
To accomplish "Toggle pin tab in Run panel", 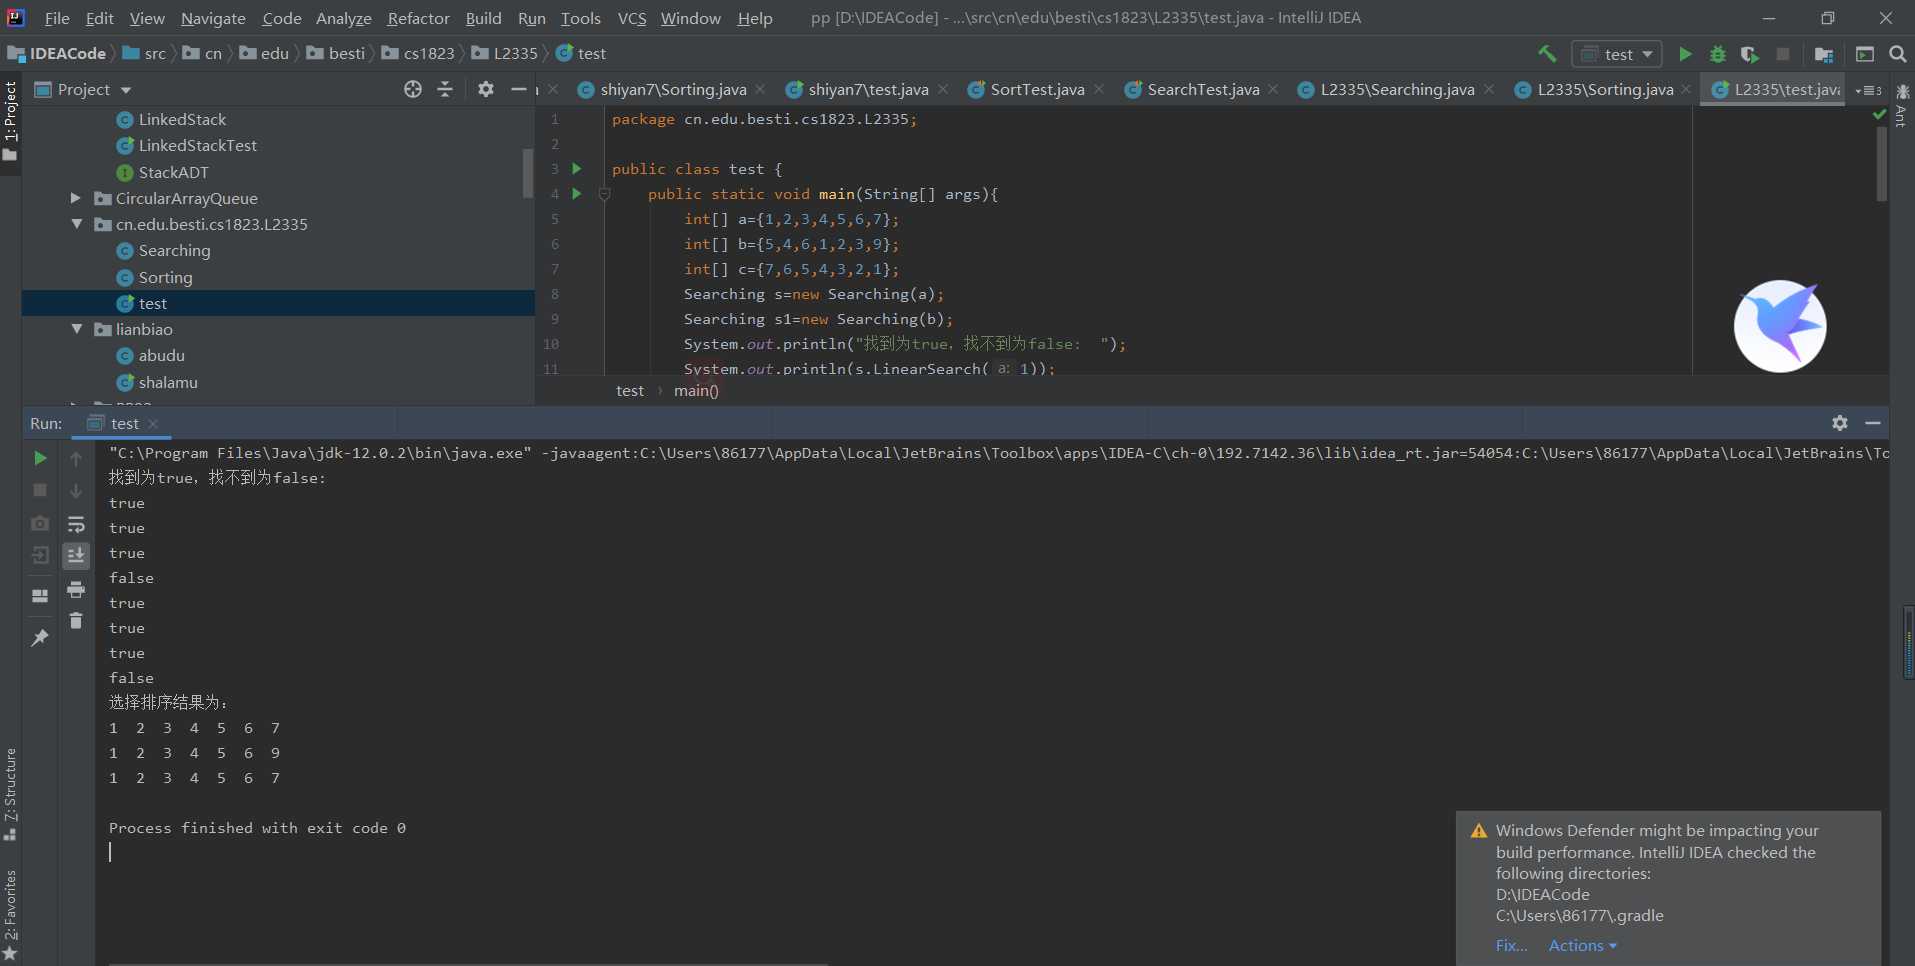I will click(x=40, y=637).
